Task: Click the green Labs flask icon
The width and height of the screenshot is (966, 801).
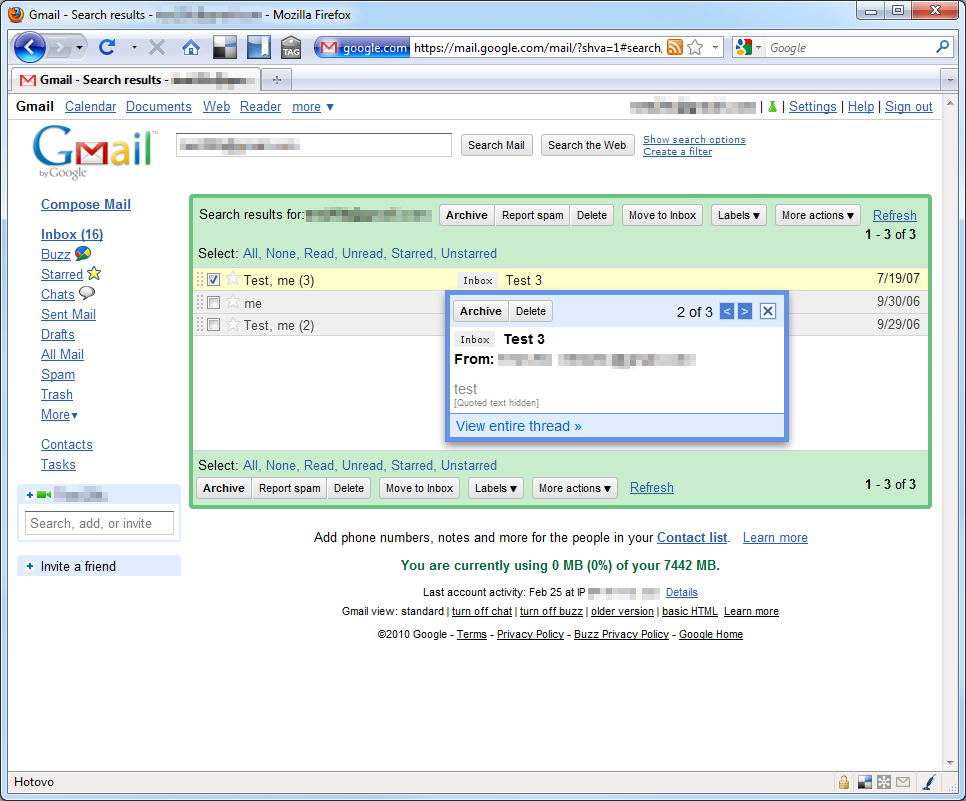Action: pyautogui.click(x=772, y=107)
